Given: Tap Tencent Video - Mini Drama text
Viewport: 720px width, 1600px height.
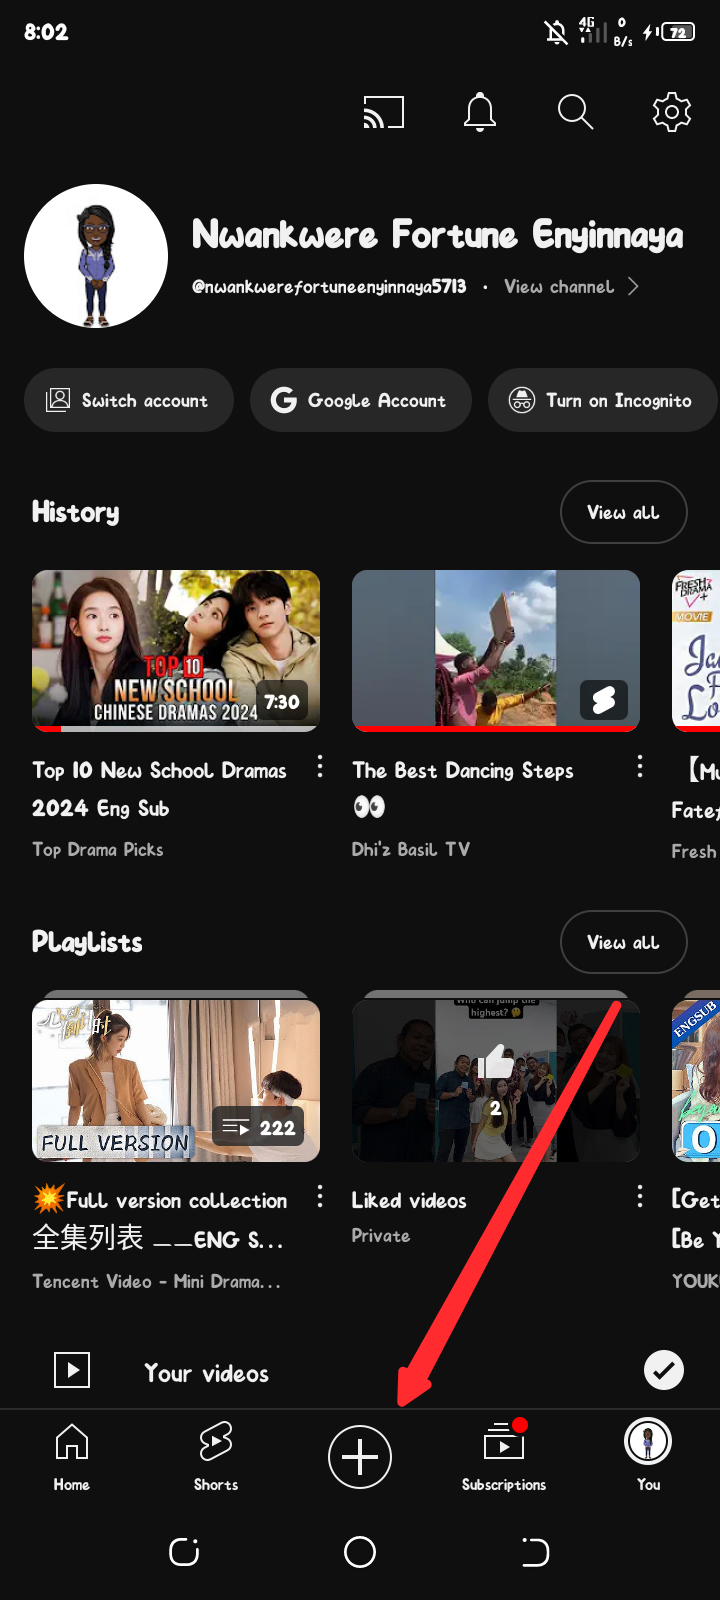Looking at the screenshot, I should tap(156, 1282).
